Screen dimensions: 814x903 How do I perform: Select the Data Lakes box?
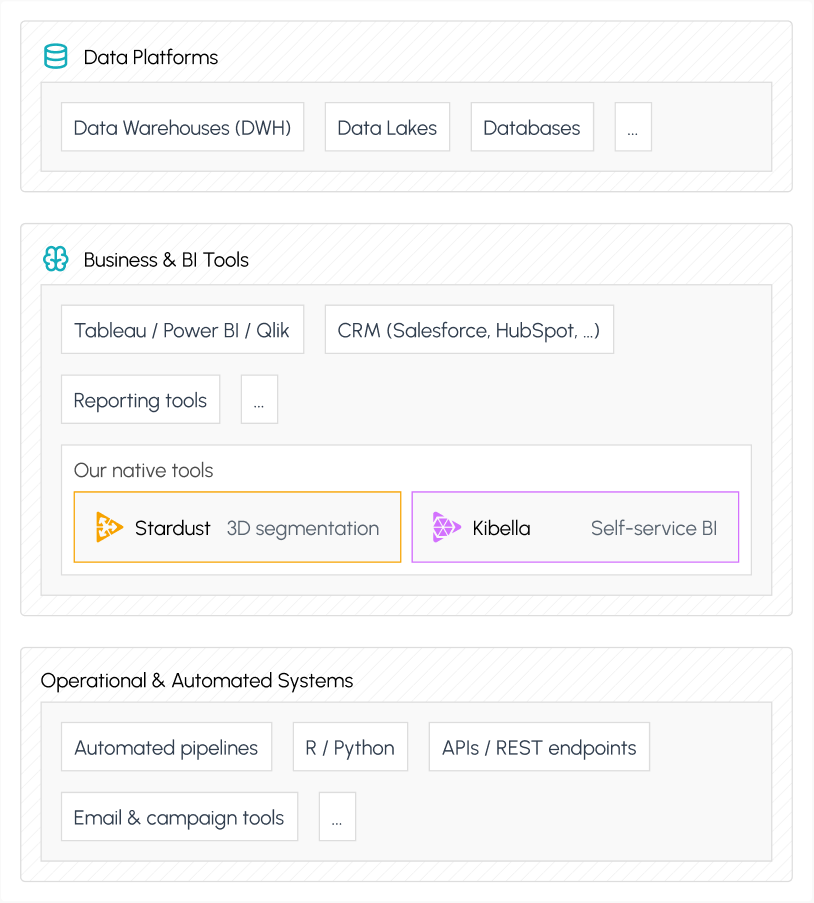click(387, 127)
